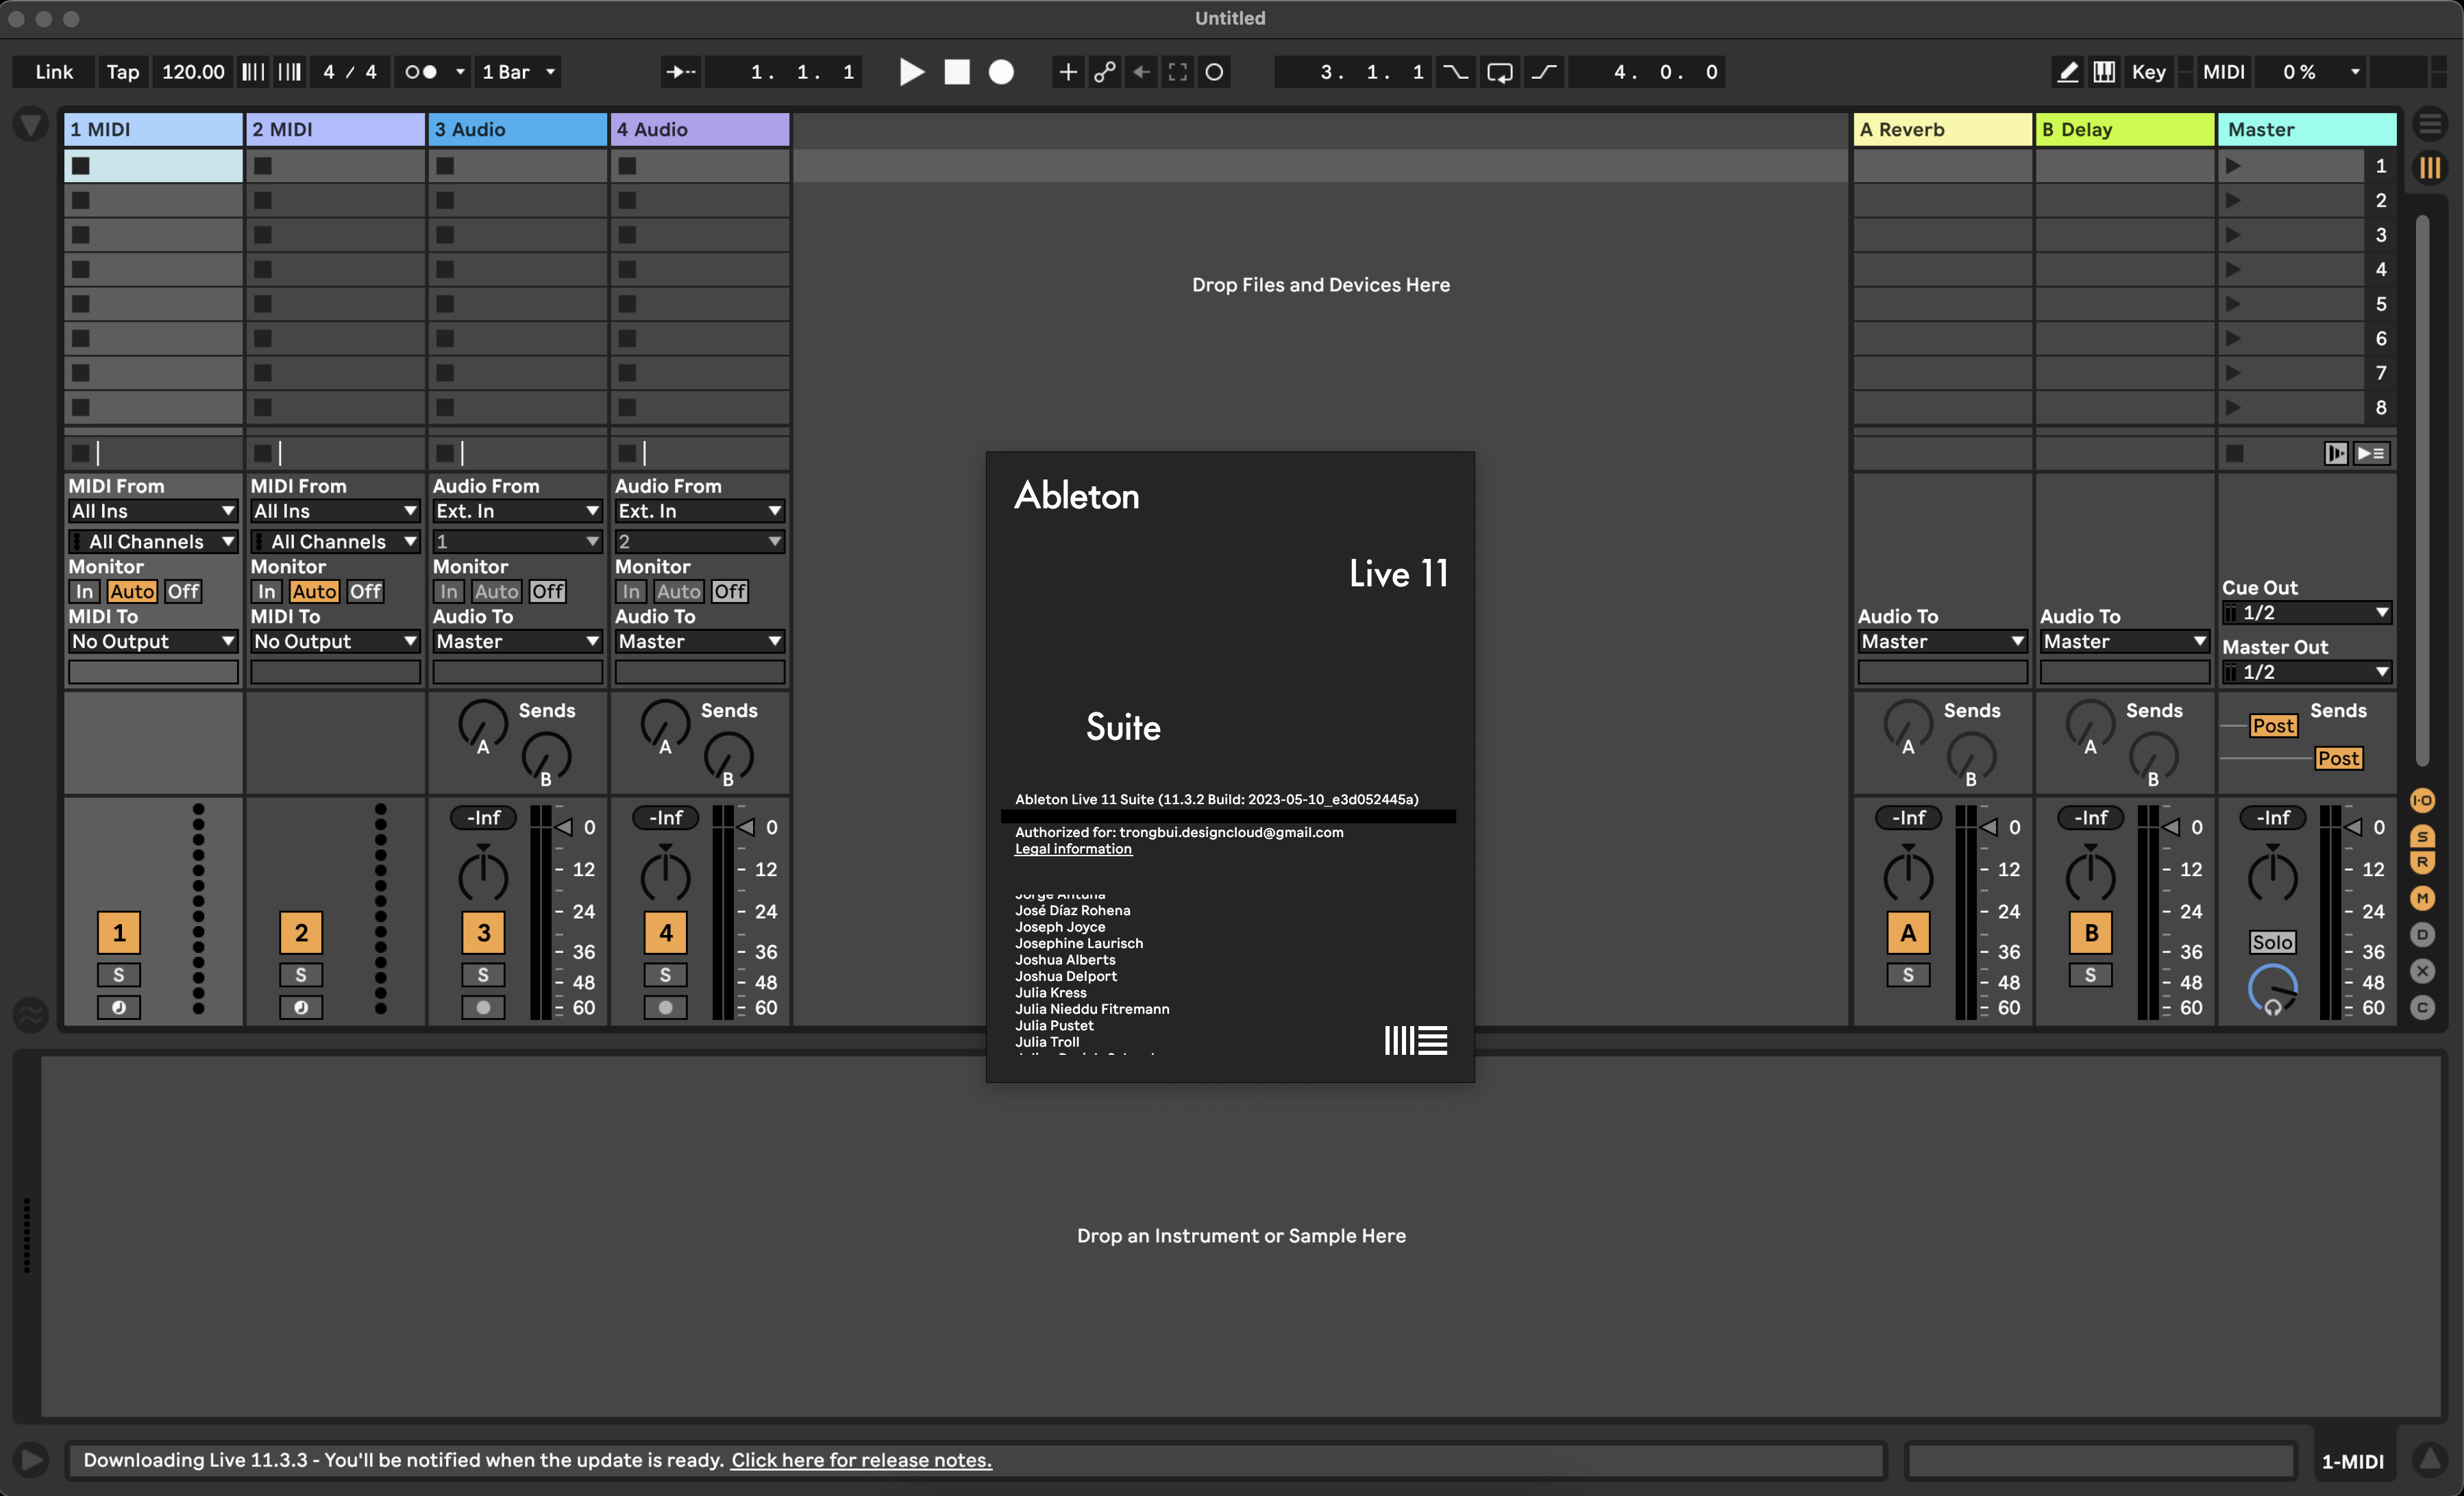The height and width of the screenshot is (1496, 2464).
Task: Click the Groove Pool wave icon
Action: 31,1016
